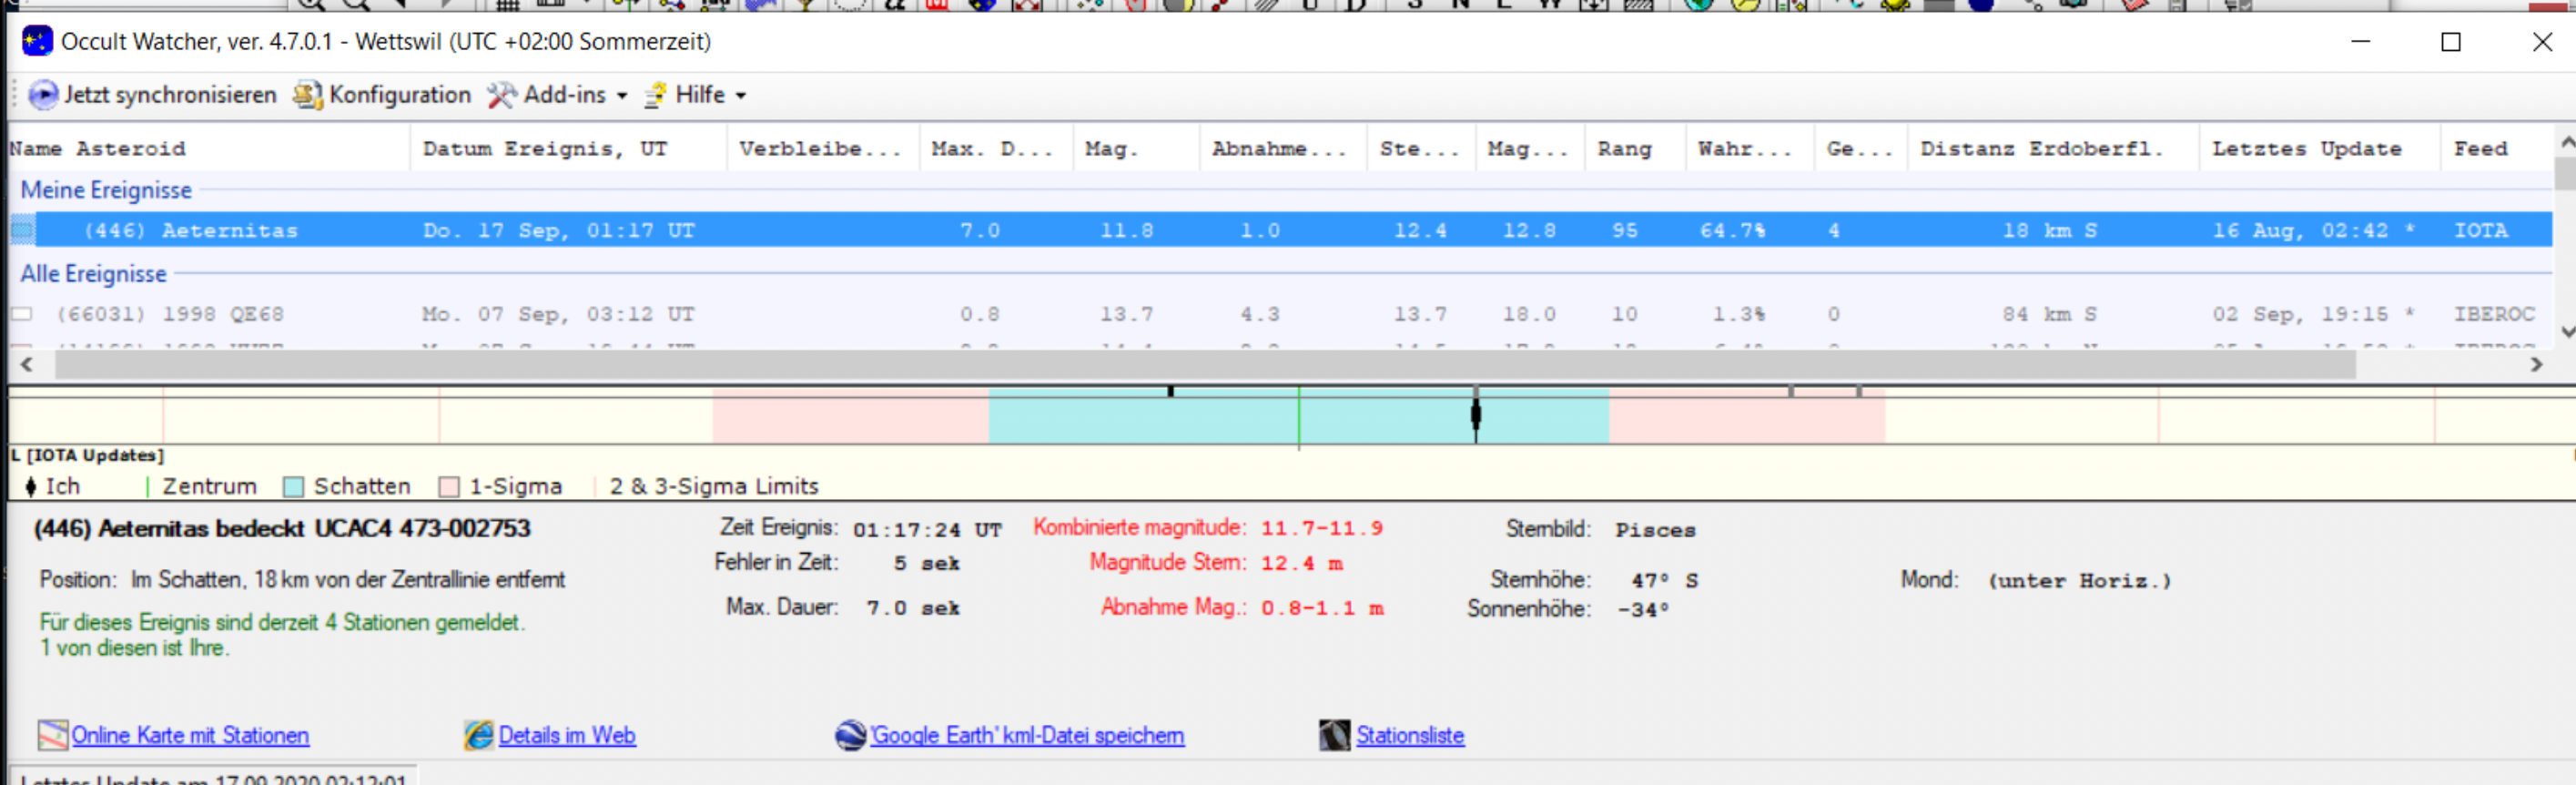Click the Add-ins tools icon
The height and width of the screenshot is (785, 2576).
coord(501,95)
